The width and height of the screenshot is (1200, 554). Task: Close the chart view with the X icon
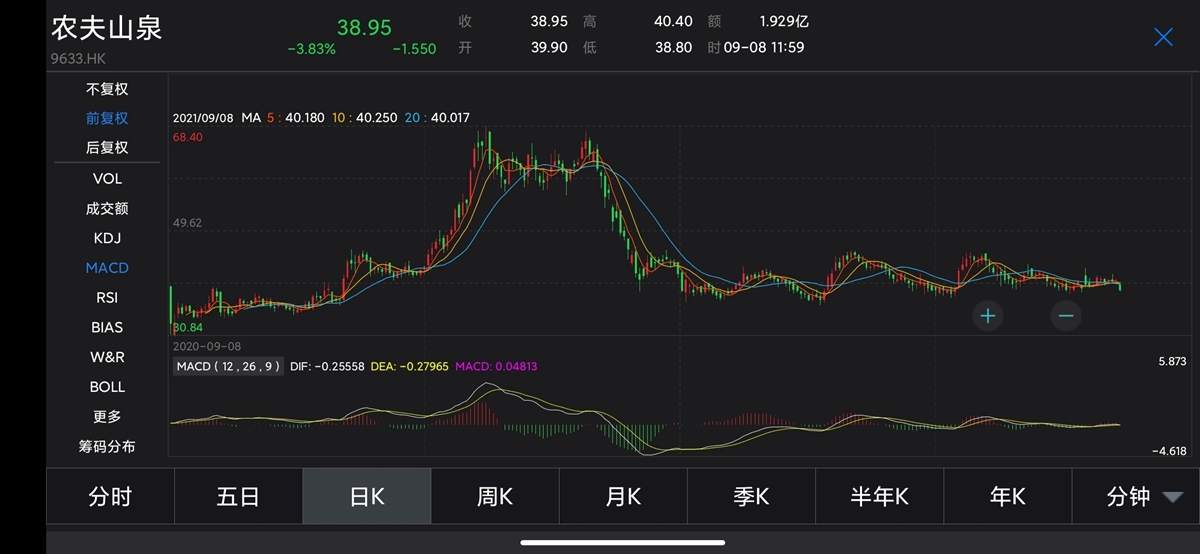[x=1163, y=37]
